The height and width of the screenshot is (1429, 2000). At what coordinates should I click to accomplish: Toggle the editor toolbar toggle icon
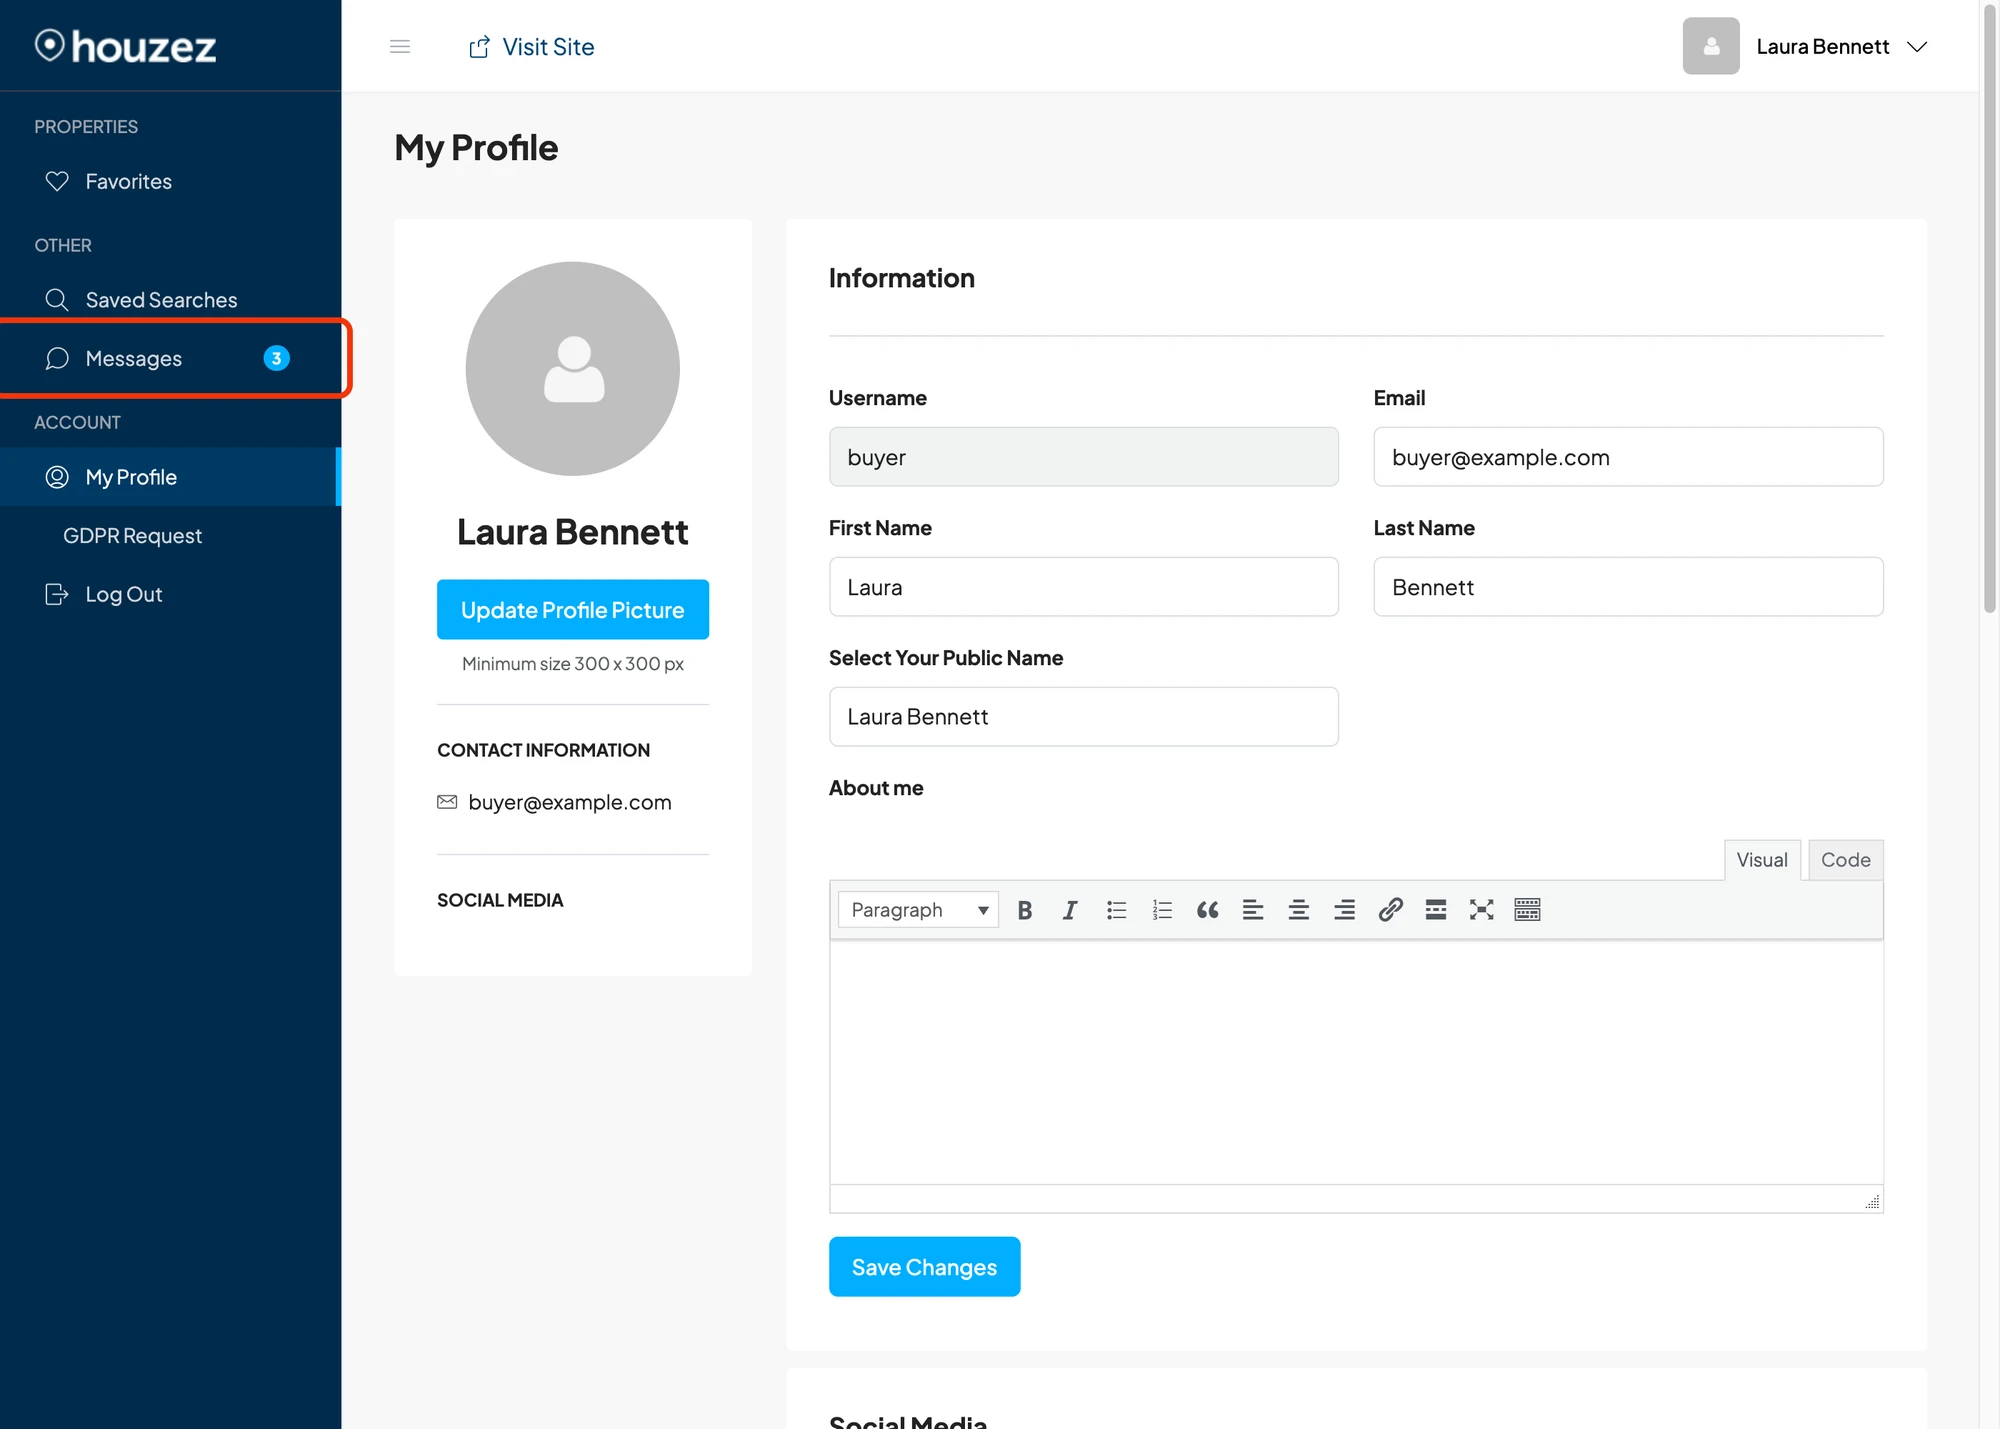coord(1528,910)
